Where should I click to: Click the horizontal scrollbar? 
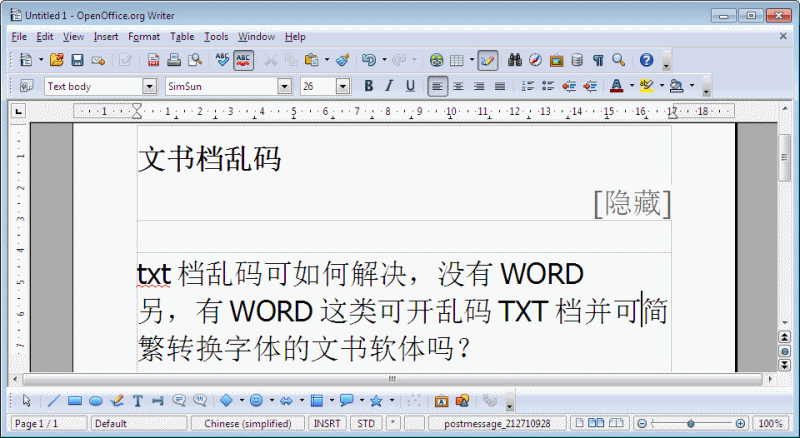(x=392, y=379)
